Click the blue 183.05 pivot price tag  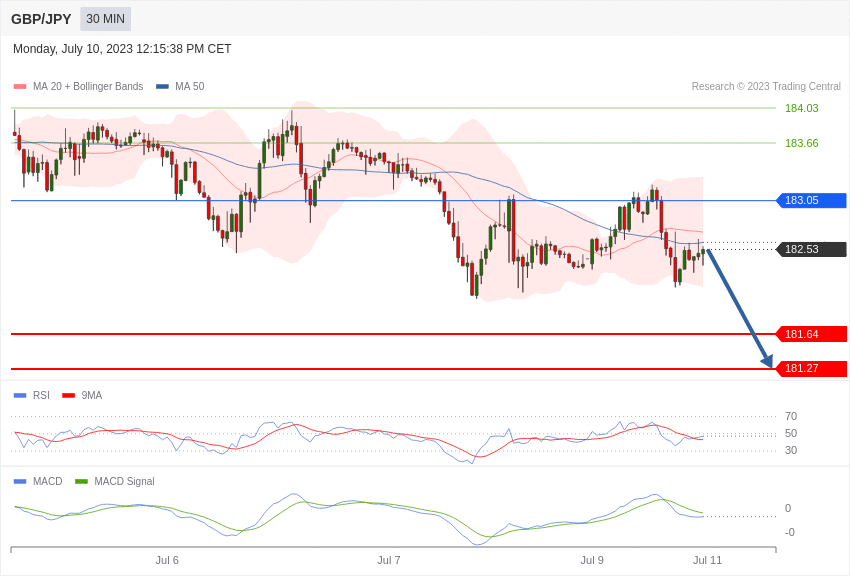[812, 200]
